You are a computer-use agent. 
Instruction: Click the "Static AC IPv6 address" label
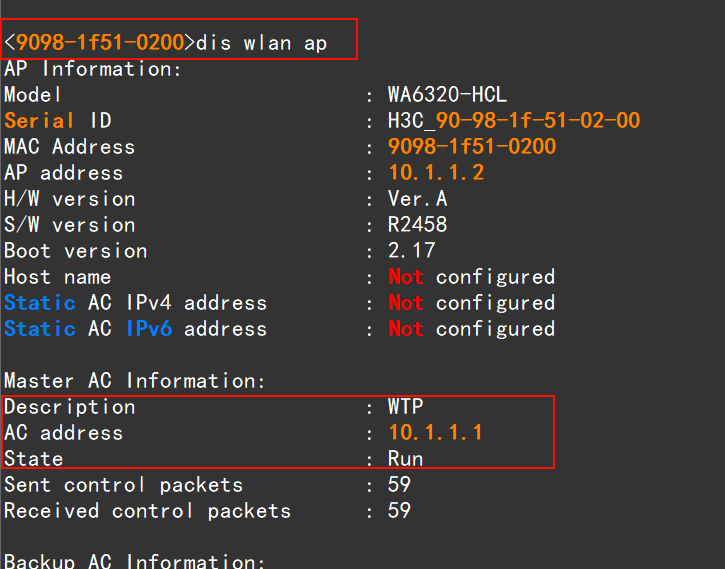pyautogui.click(x=135, y=329)
